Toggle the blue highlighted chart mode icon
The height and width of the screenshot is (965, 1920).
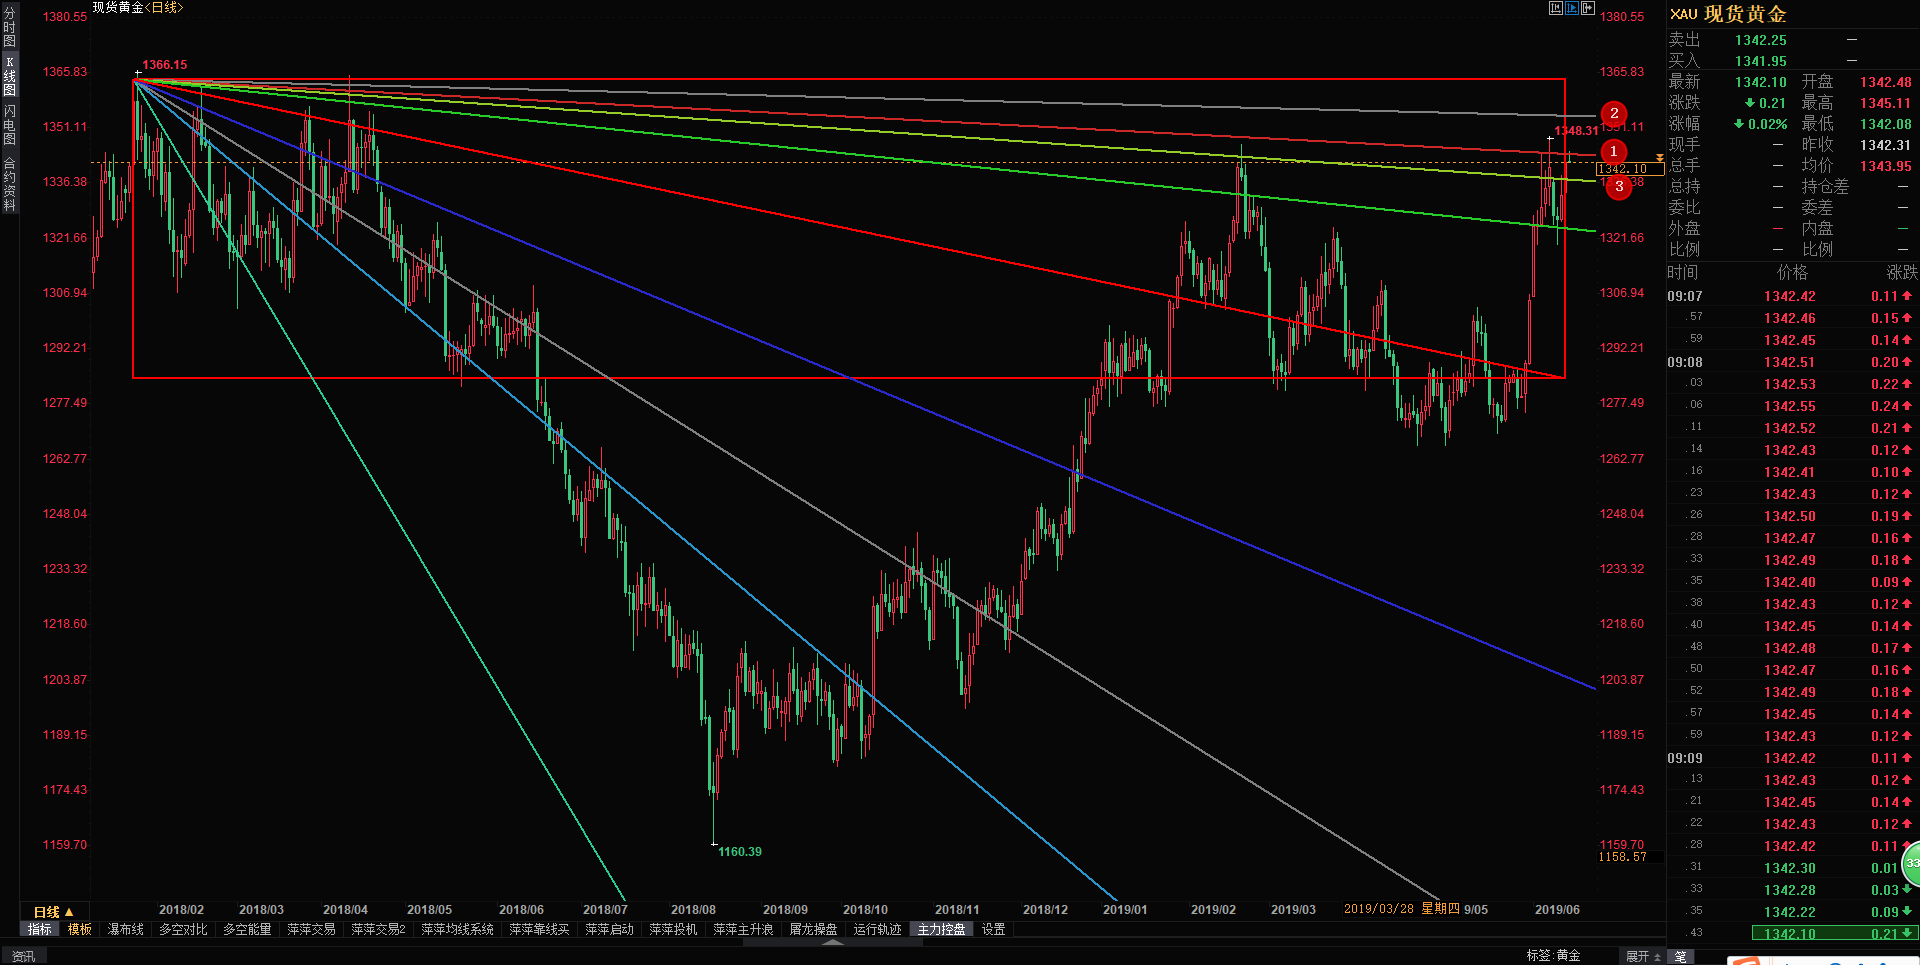1572,8
